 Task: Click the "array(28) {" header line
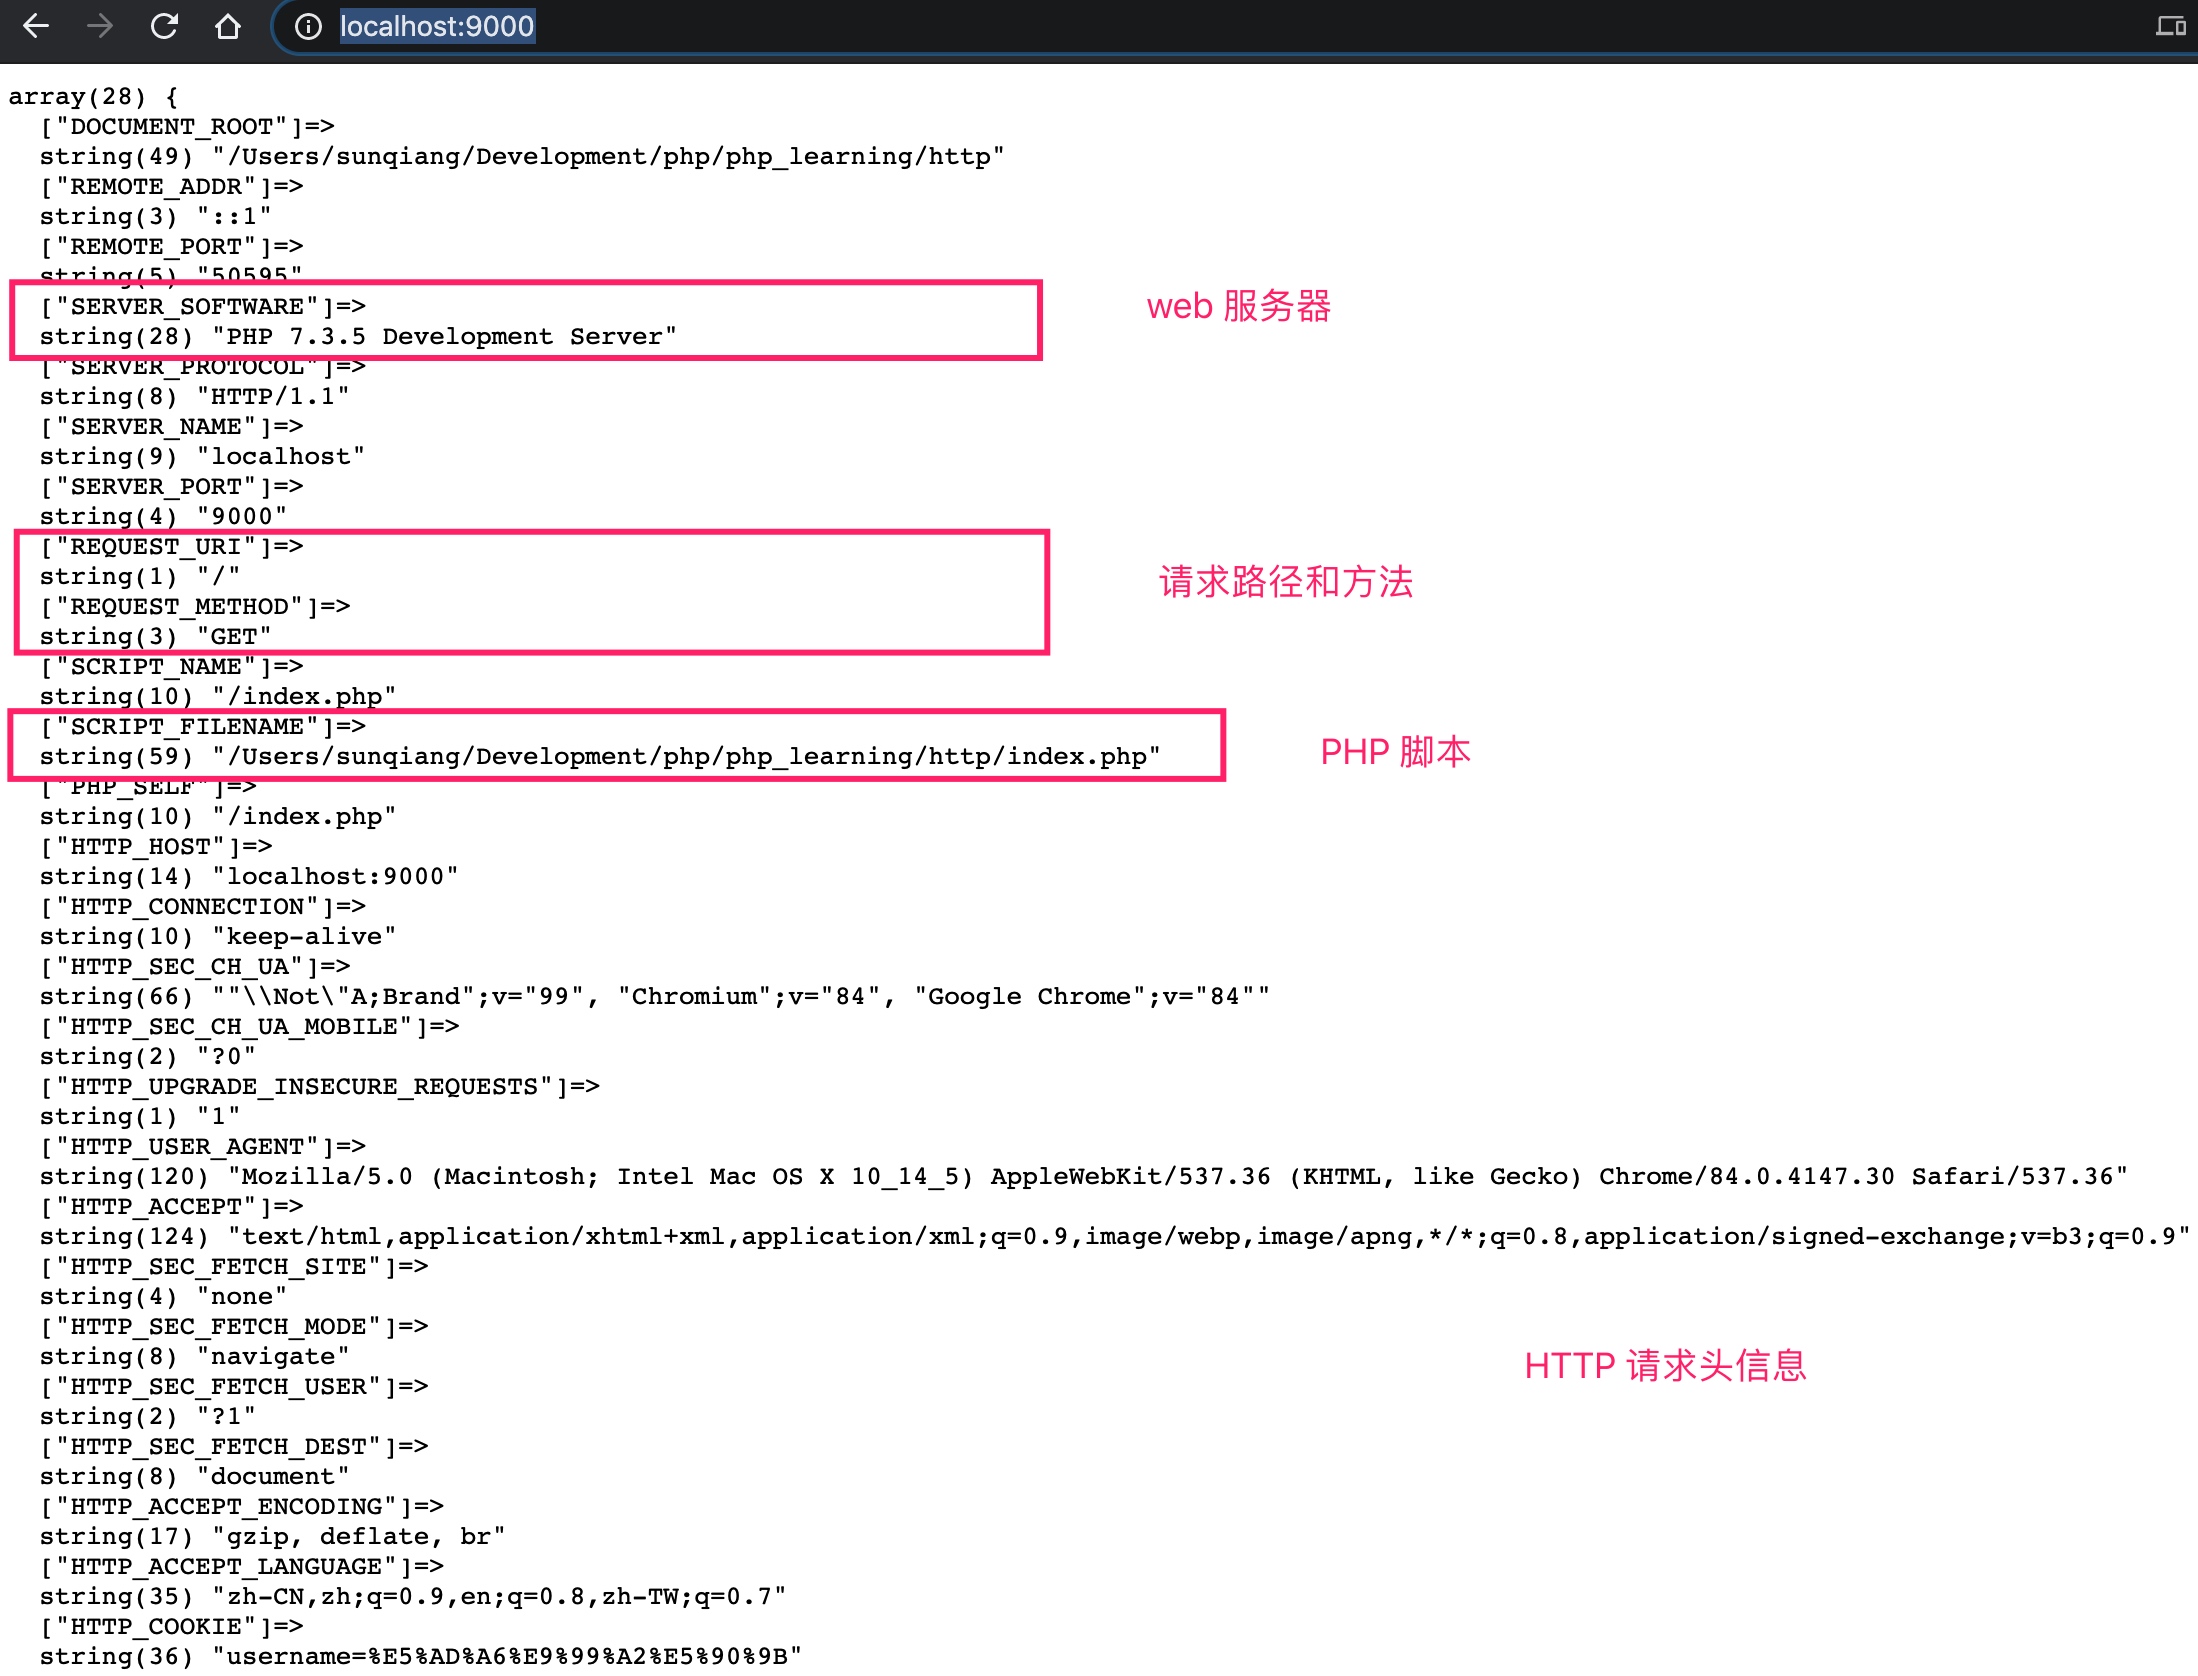point(93,97)
